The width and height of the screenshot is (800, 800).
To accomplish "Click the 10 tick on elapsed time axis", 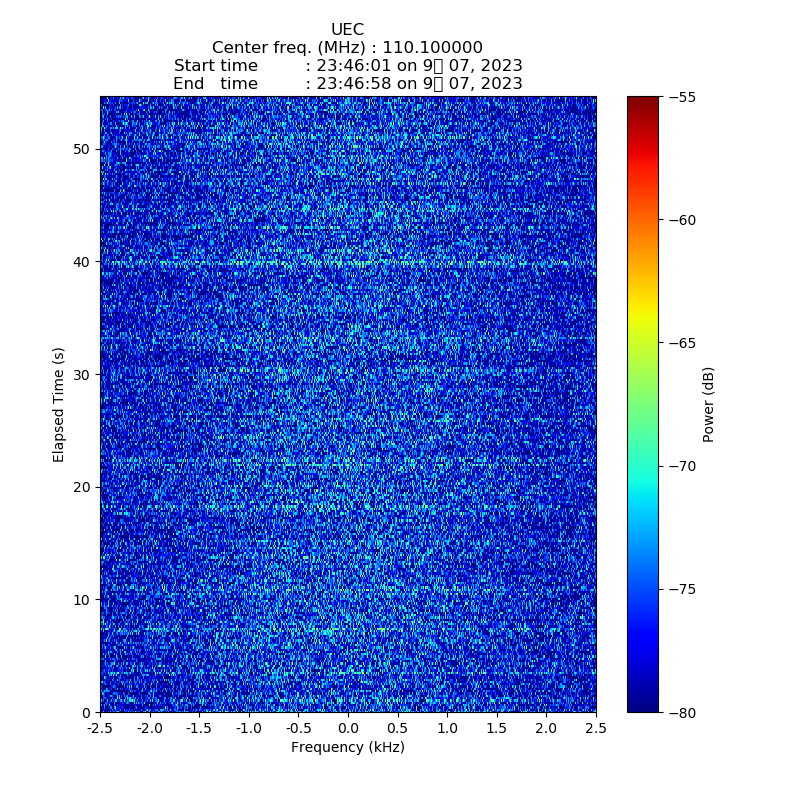I will click(82, 599).
